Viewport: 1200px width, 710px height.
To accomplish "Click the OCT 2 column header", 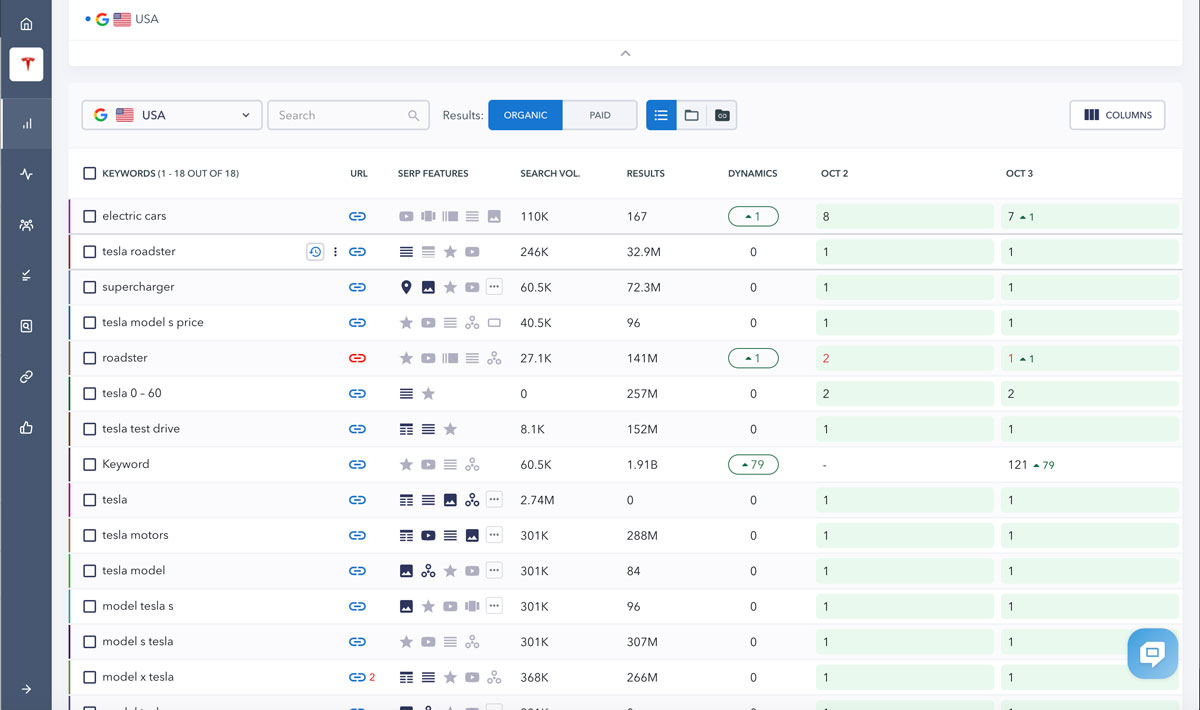I will pyautogui.click(x=835, y=173).
